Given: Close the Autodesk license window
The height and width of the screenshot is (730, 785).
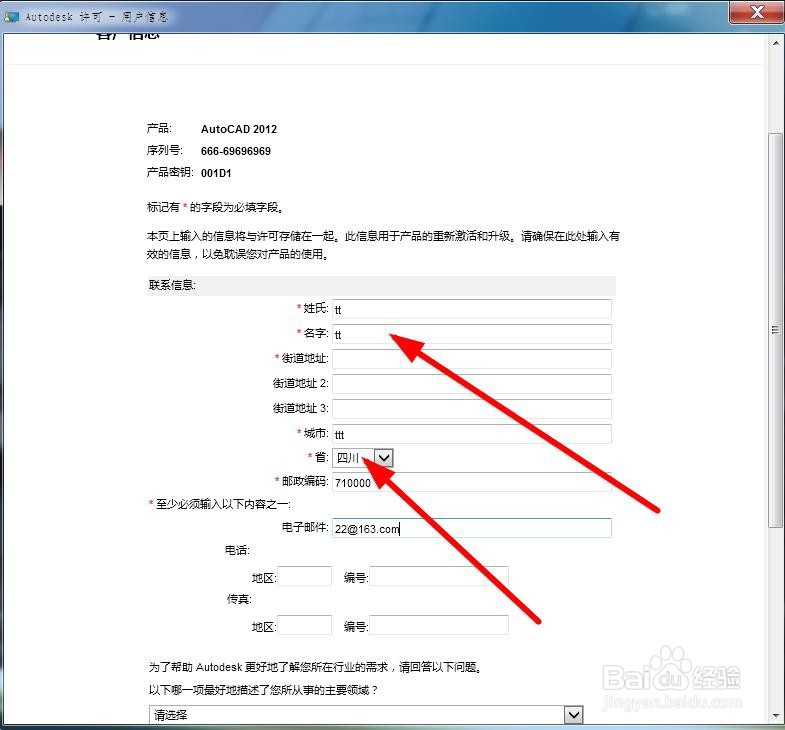Looking at the screenshot, I should point(757,12).
